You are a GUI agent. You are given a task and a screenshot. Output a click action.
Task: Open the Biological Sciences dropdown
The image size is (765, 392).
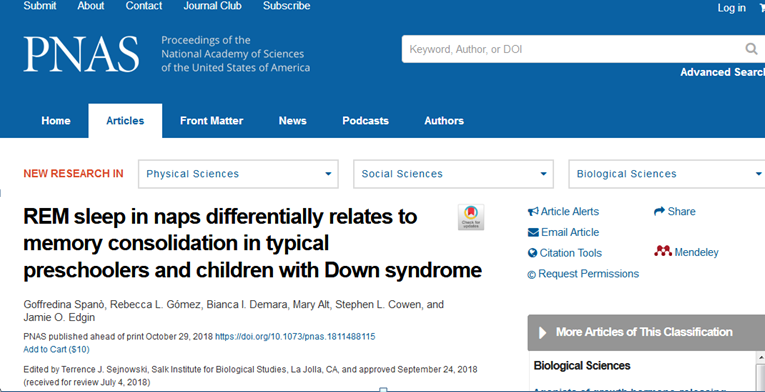(x=667, y=174)
